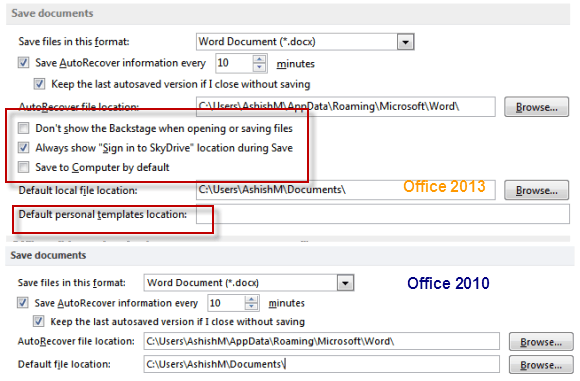Click the Default personal templates location label
Screen dimensions: 580x381
coord(103,215)
